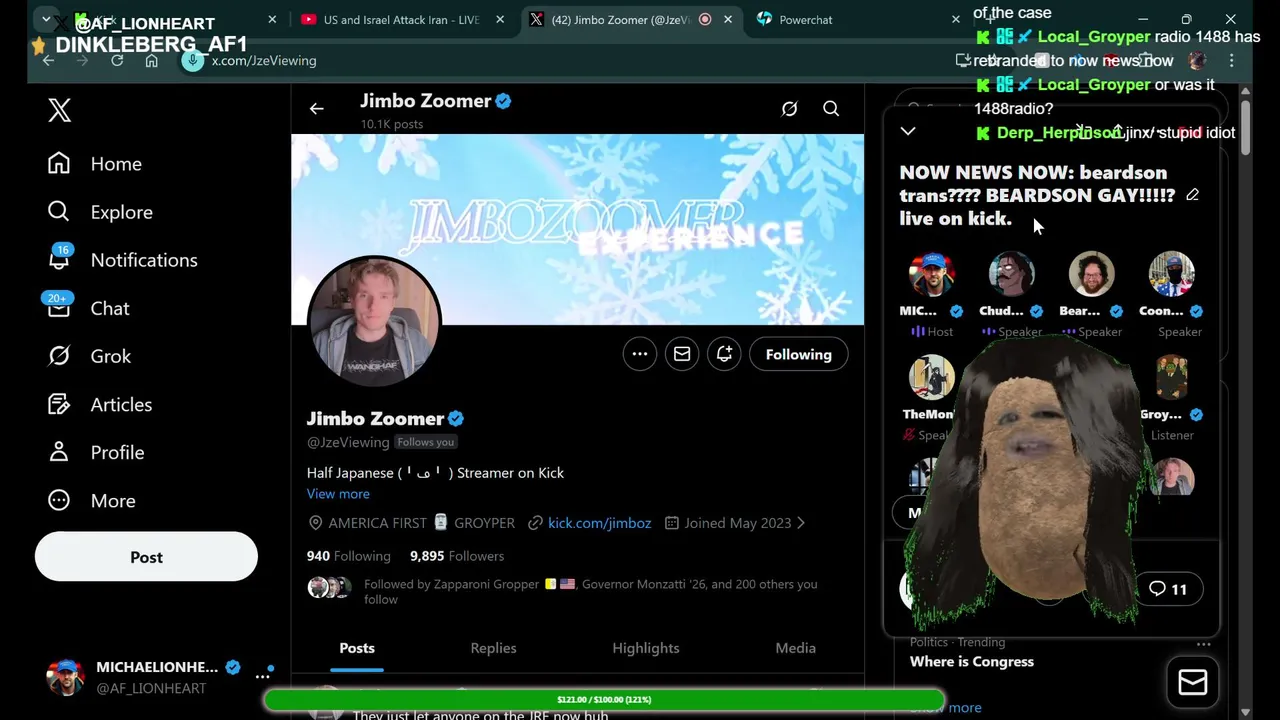The width and height of the screenshot is (1280, 720).
Task: Open profile more options ellipsis
Action: tap(640, 354)
